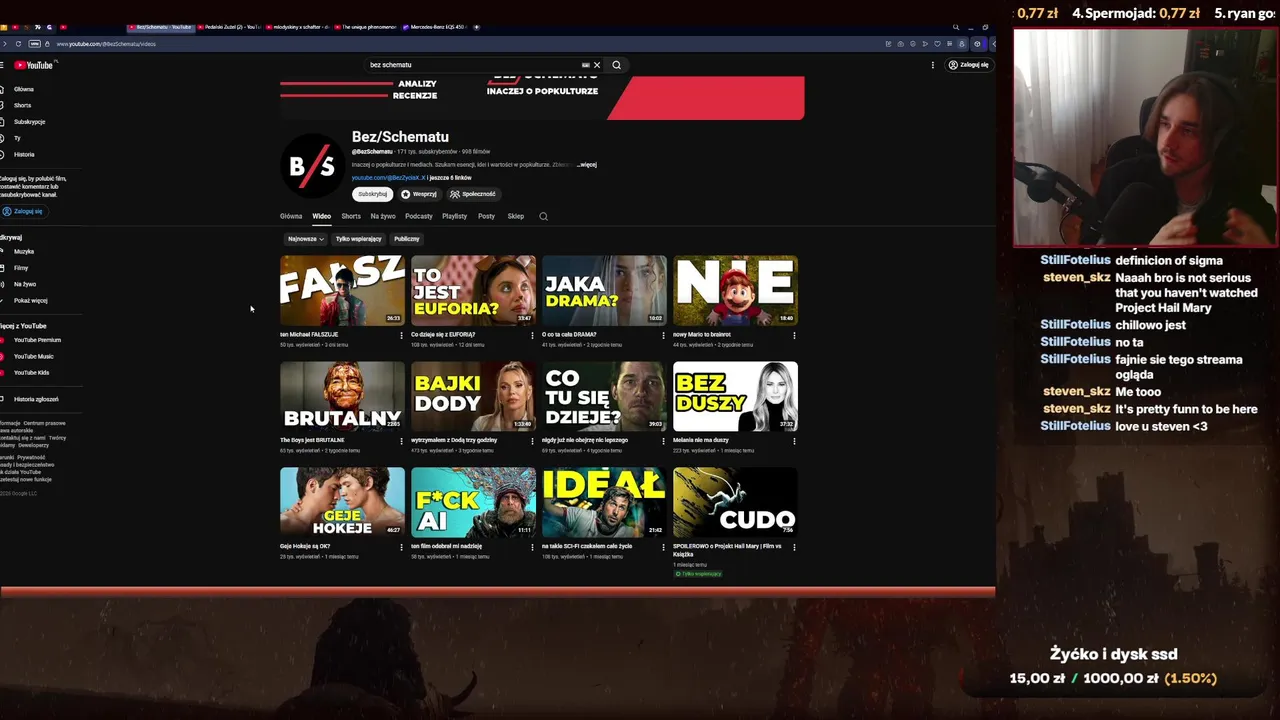This screenshot has height=720, width=1280.
Task: Click the Społeczność button
Action: point(473,194)
